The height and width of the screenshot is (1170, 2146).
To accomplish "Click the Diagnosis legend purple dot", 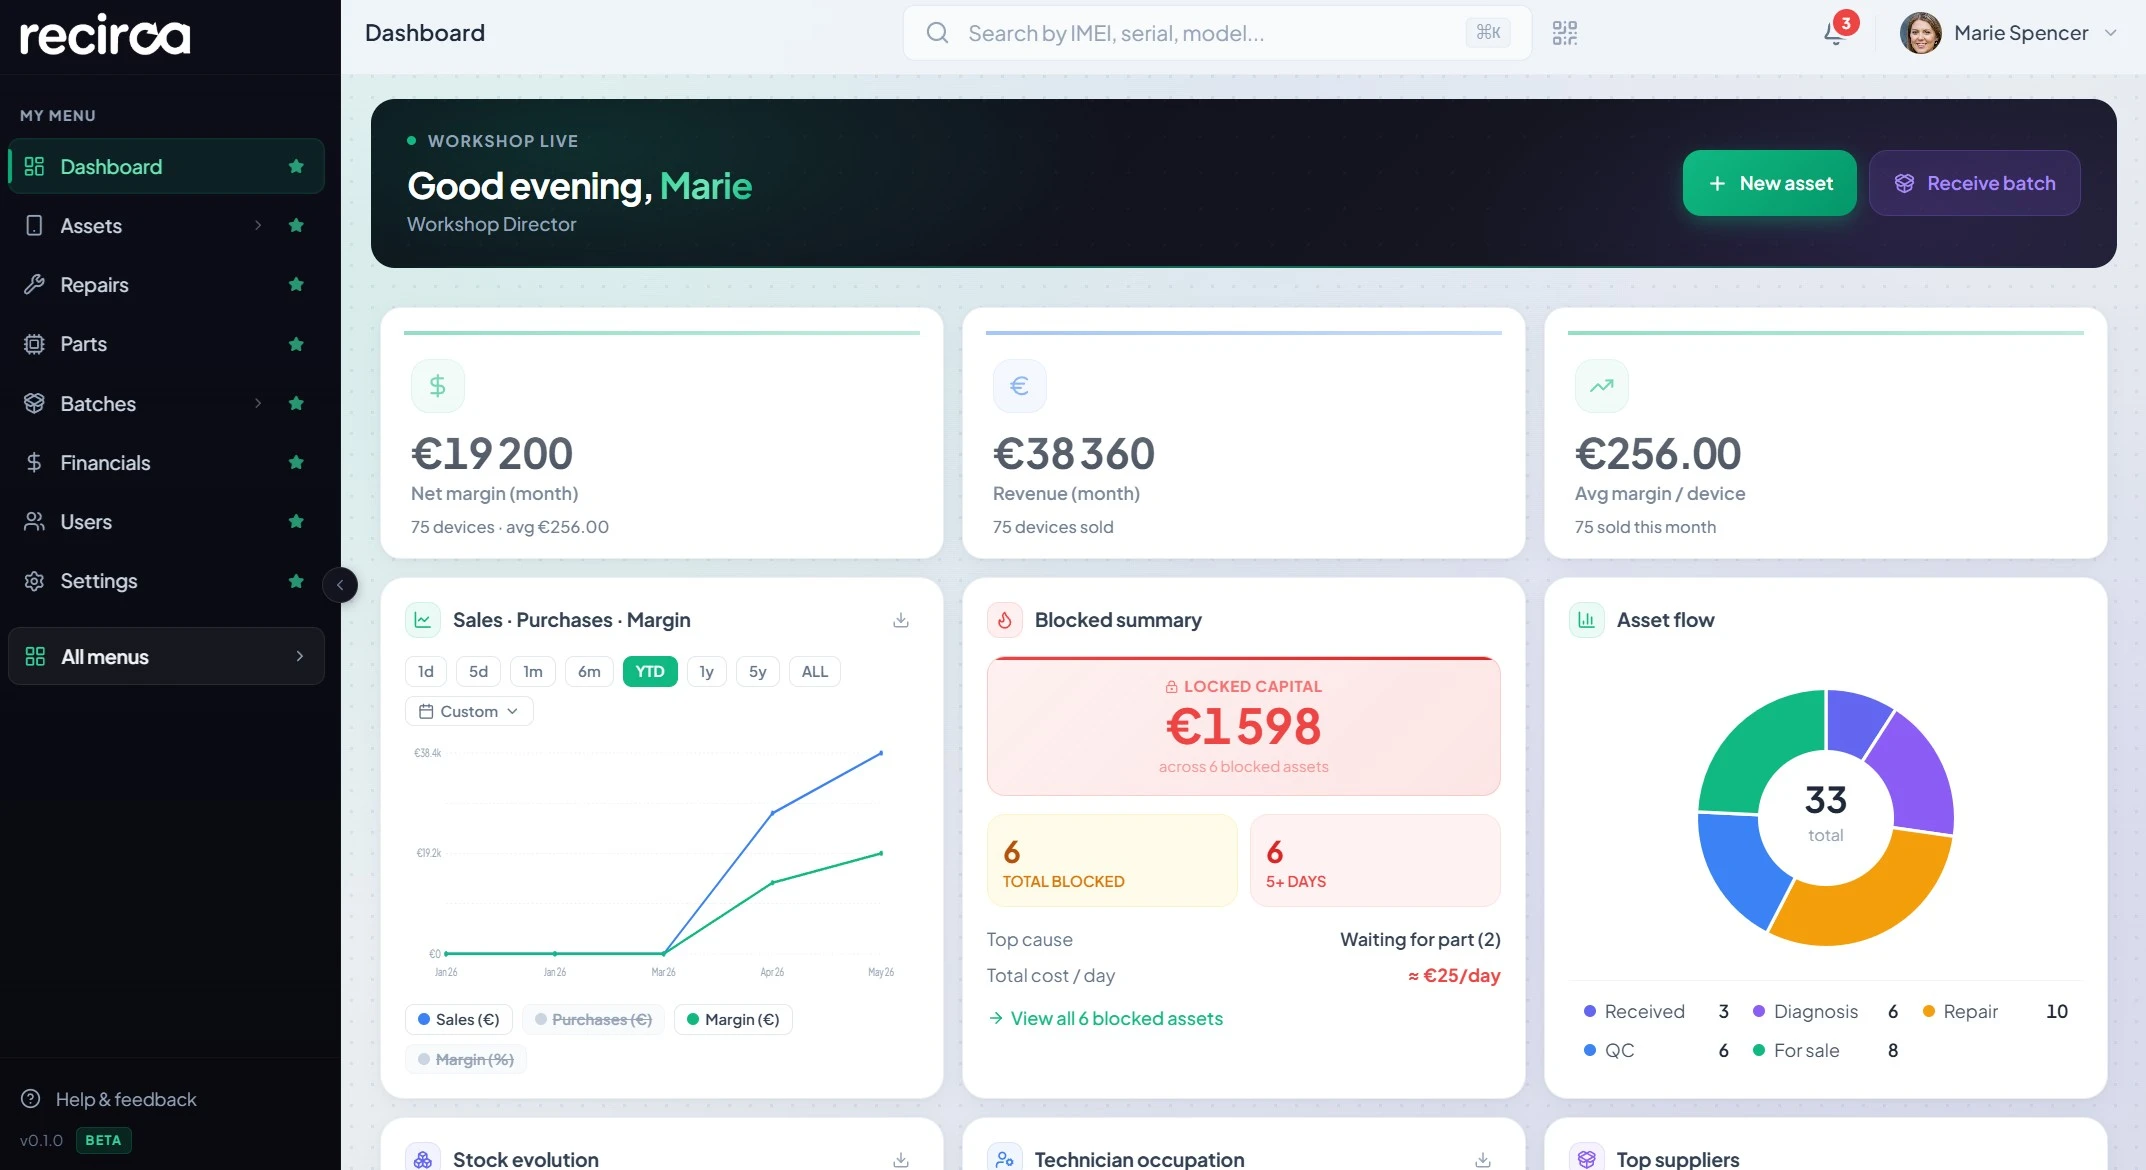I will point(1759,1011).
